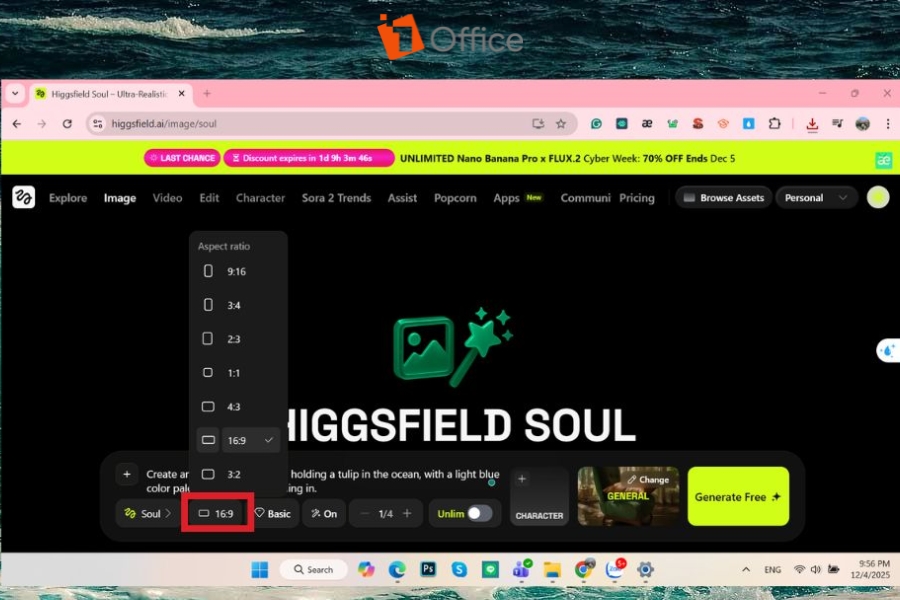
Task: Reload the Higgsfield page
Action: [67, 123]
